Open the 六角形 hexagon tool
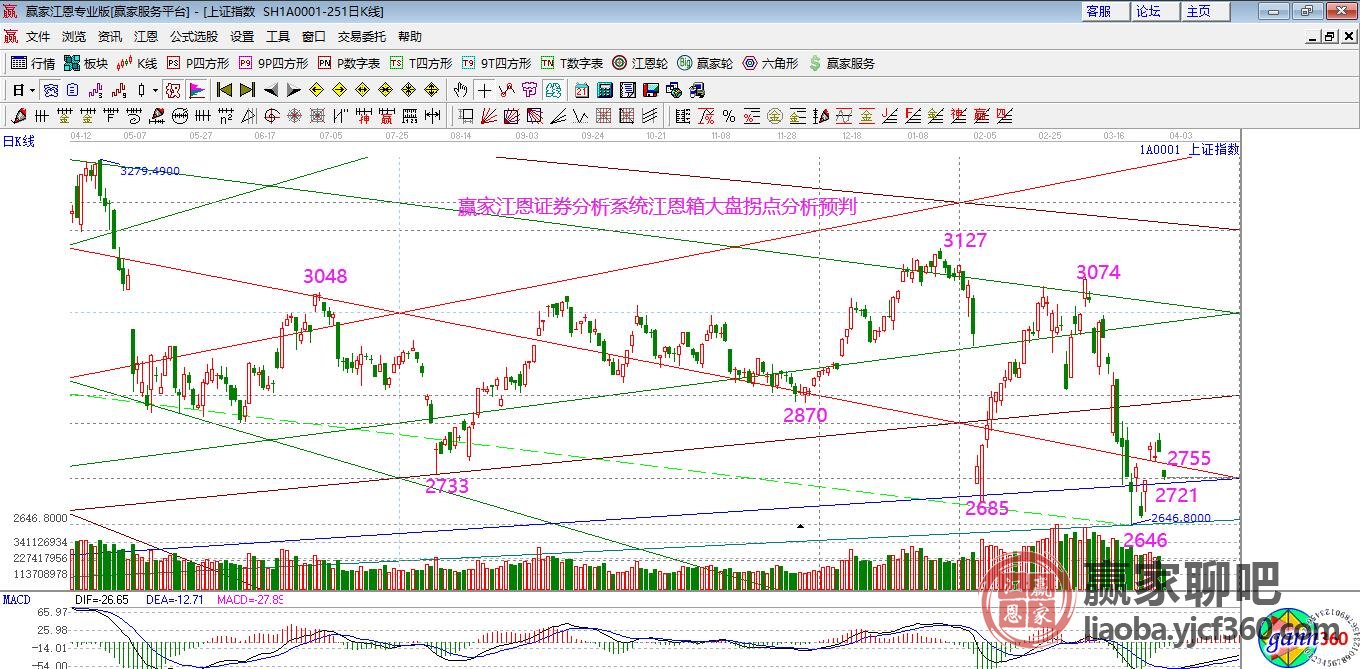Viewport: 1360px width, 669px height. (770, 63)
